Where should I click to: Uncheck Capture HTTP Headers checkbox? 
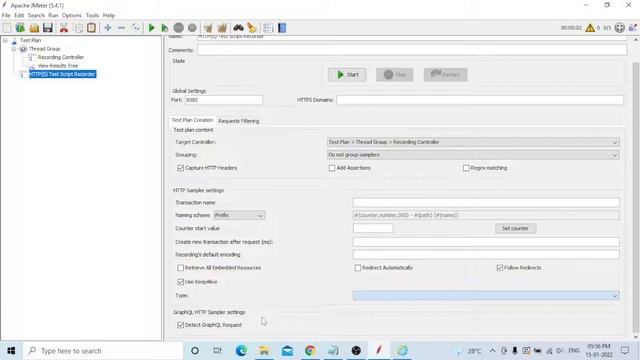180,168
